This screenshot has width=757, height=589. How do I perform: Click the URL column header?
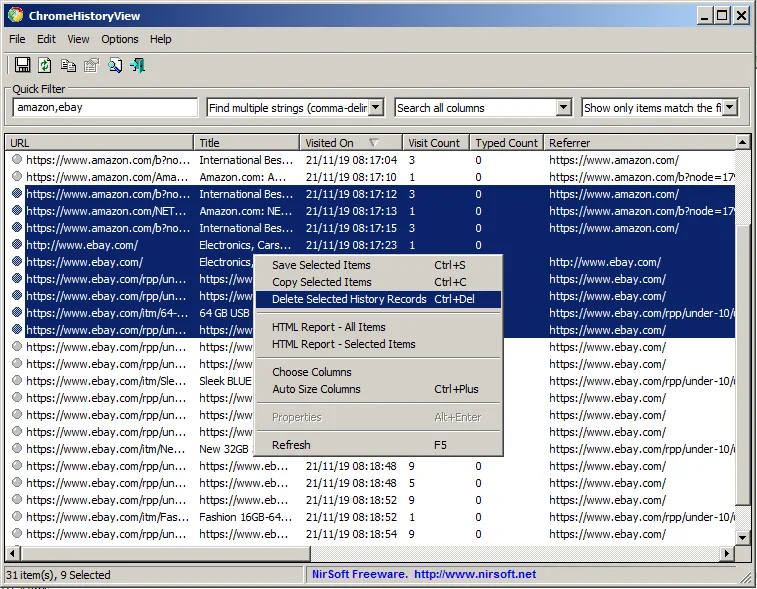tap(99, 143)
